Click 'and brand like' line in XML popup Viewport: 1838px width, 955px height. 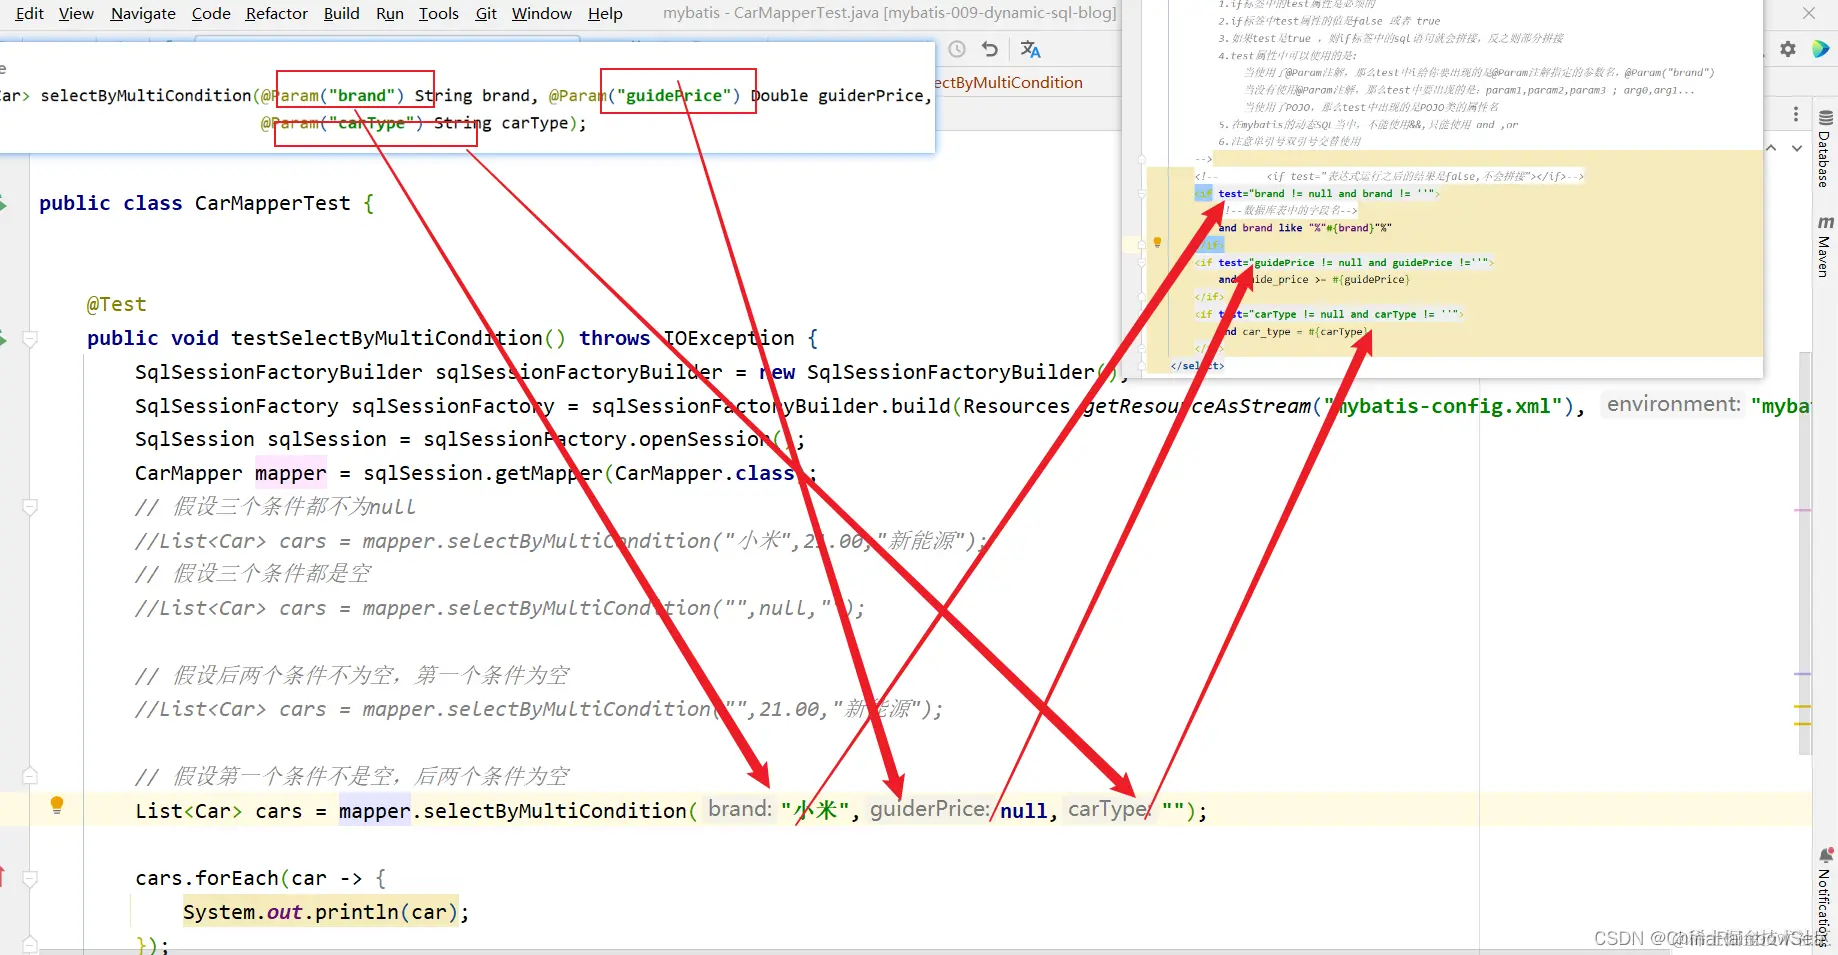(x=1304, y=228)
